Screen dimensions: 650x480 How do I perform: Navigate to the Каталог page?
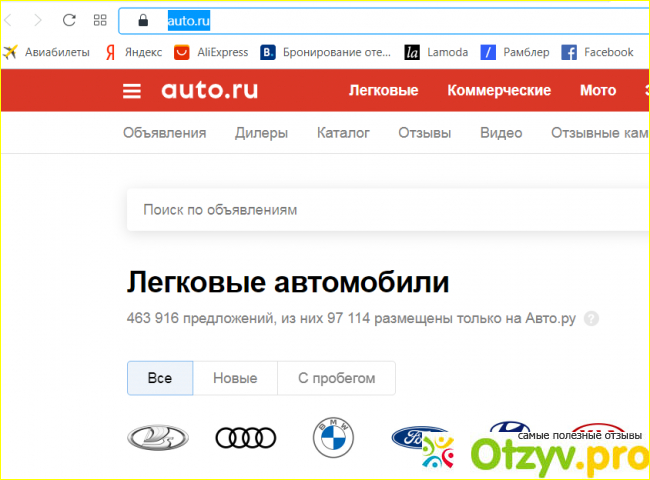pyautogui.click(x=343, y=133)
